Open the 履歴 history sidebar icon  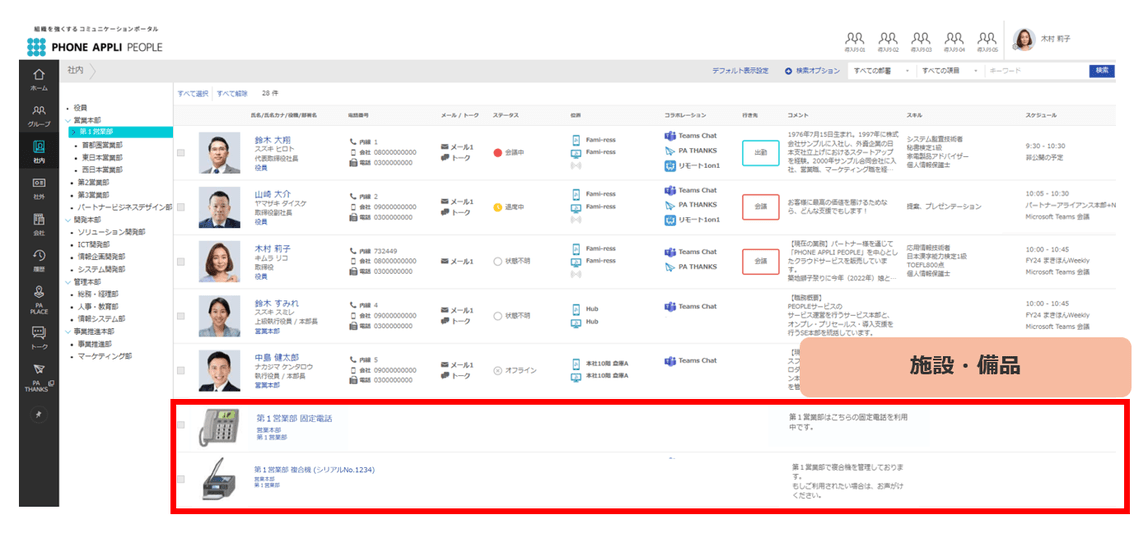pos(39,255)
